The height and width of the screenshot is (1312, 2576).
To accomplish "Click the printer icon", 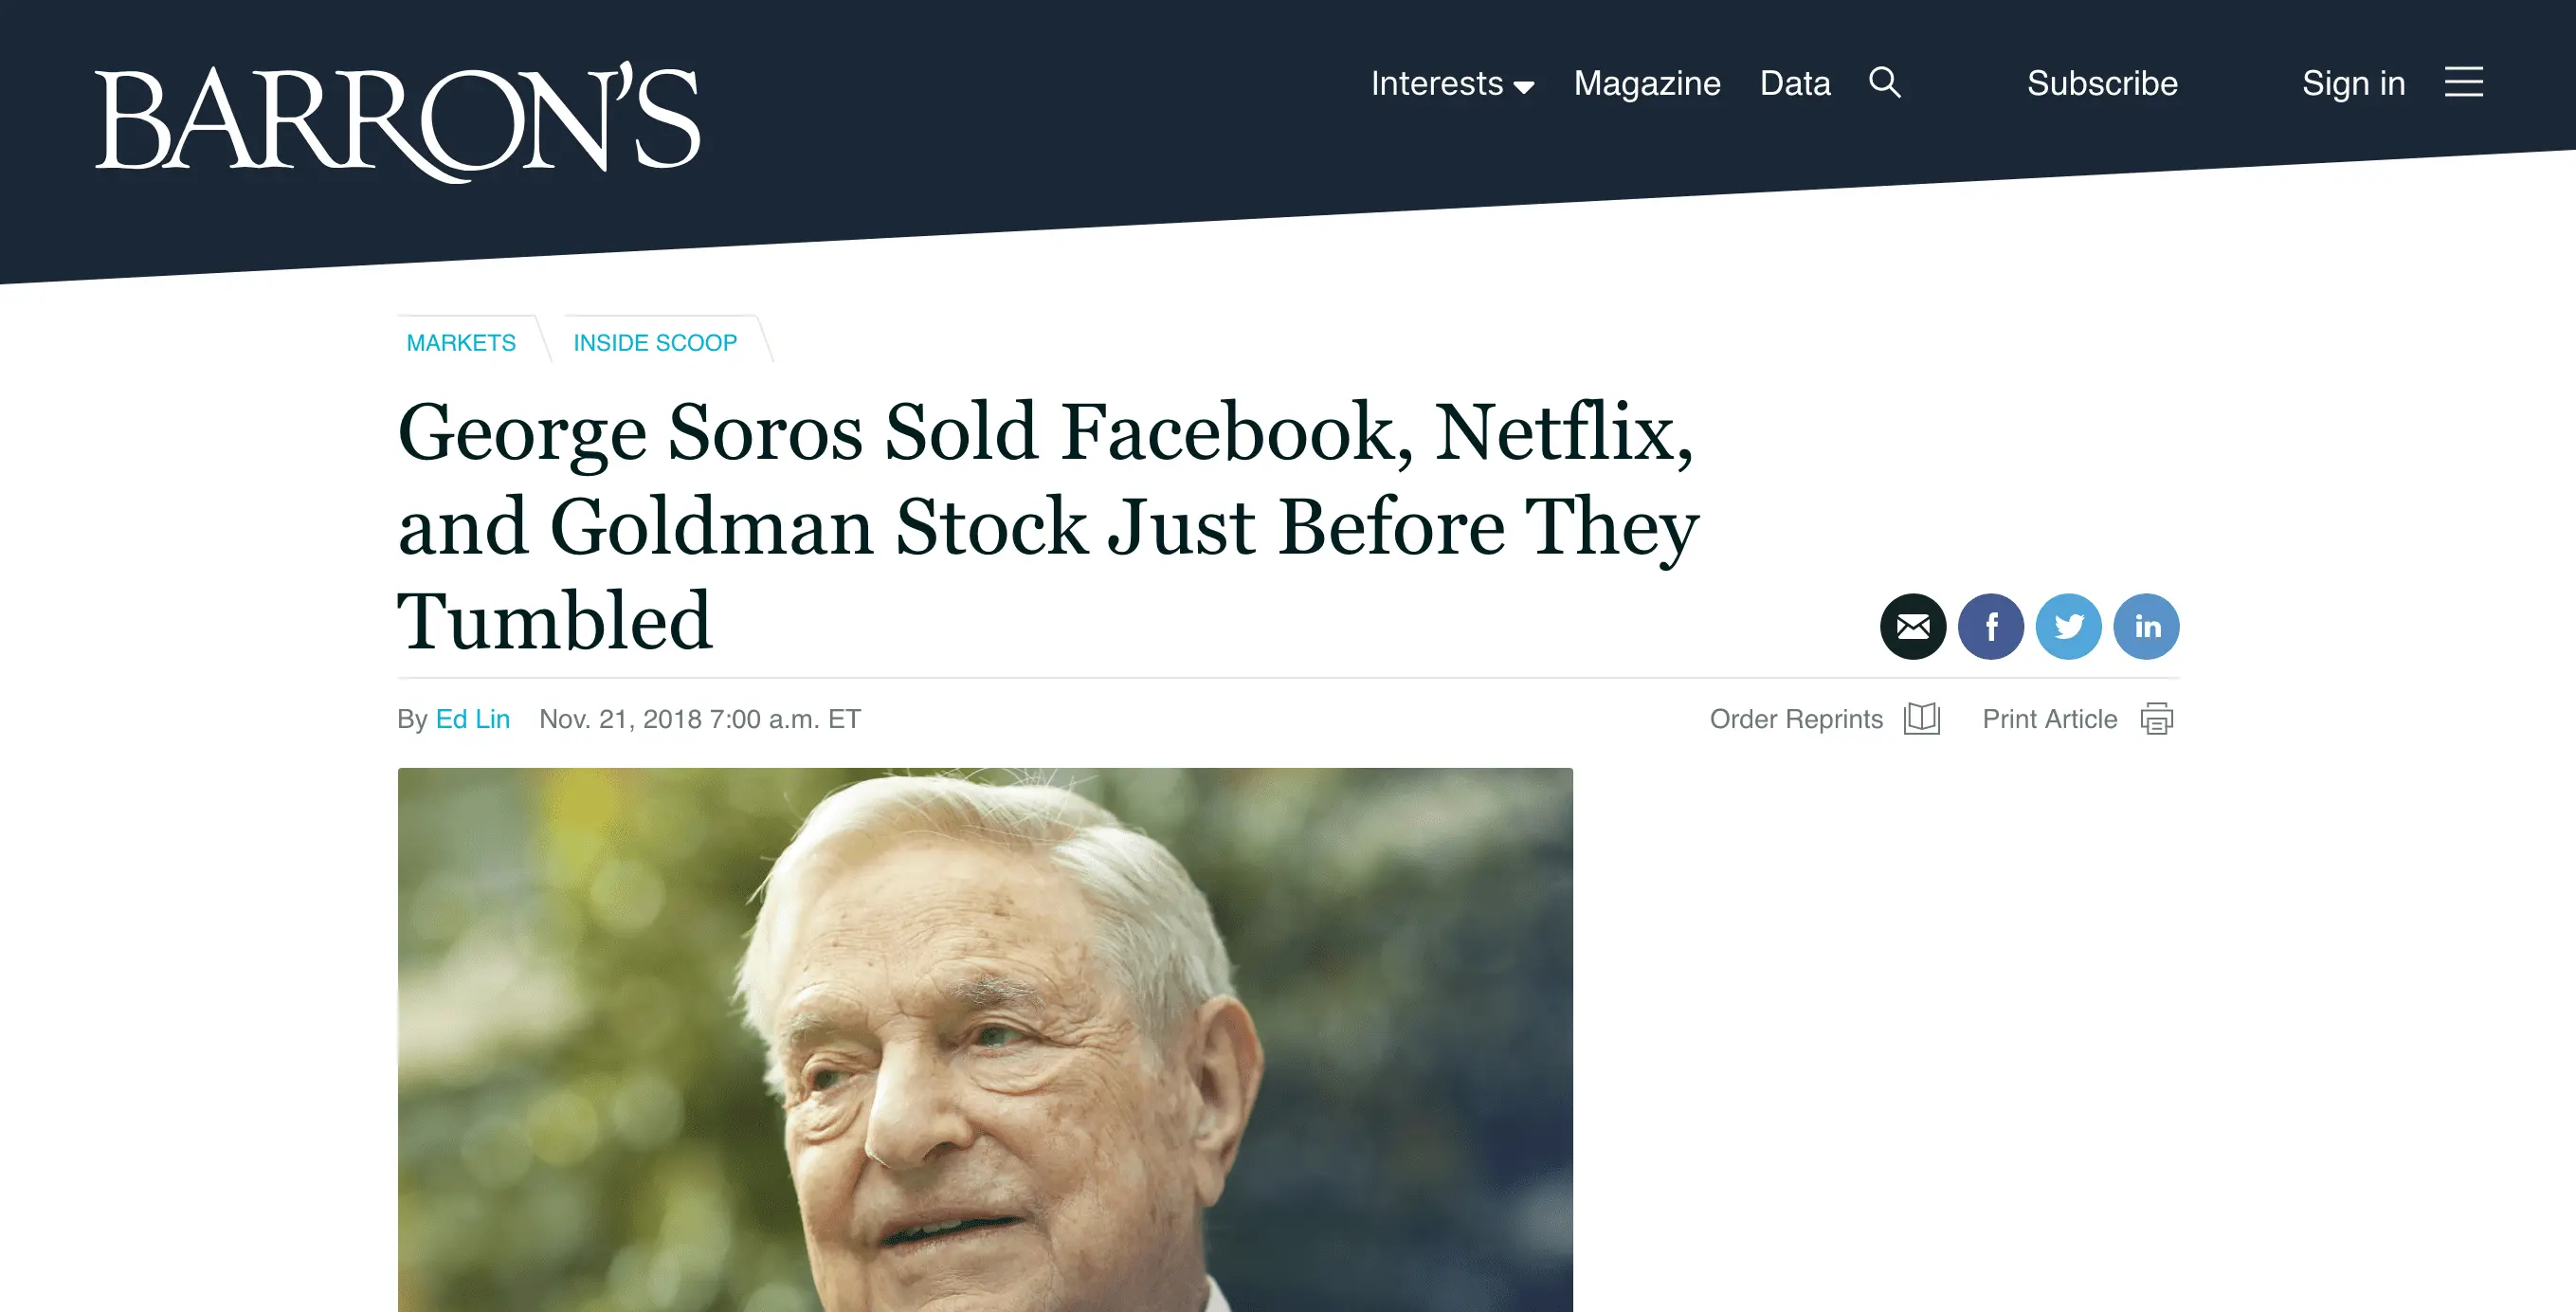I will click(2157, 719).
